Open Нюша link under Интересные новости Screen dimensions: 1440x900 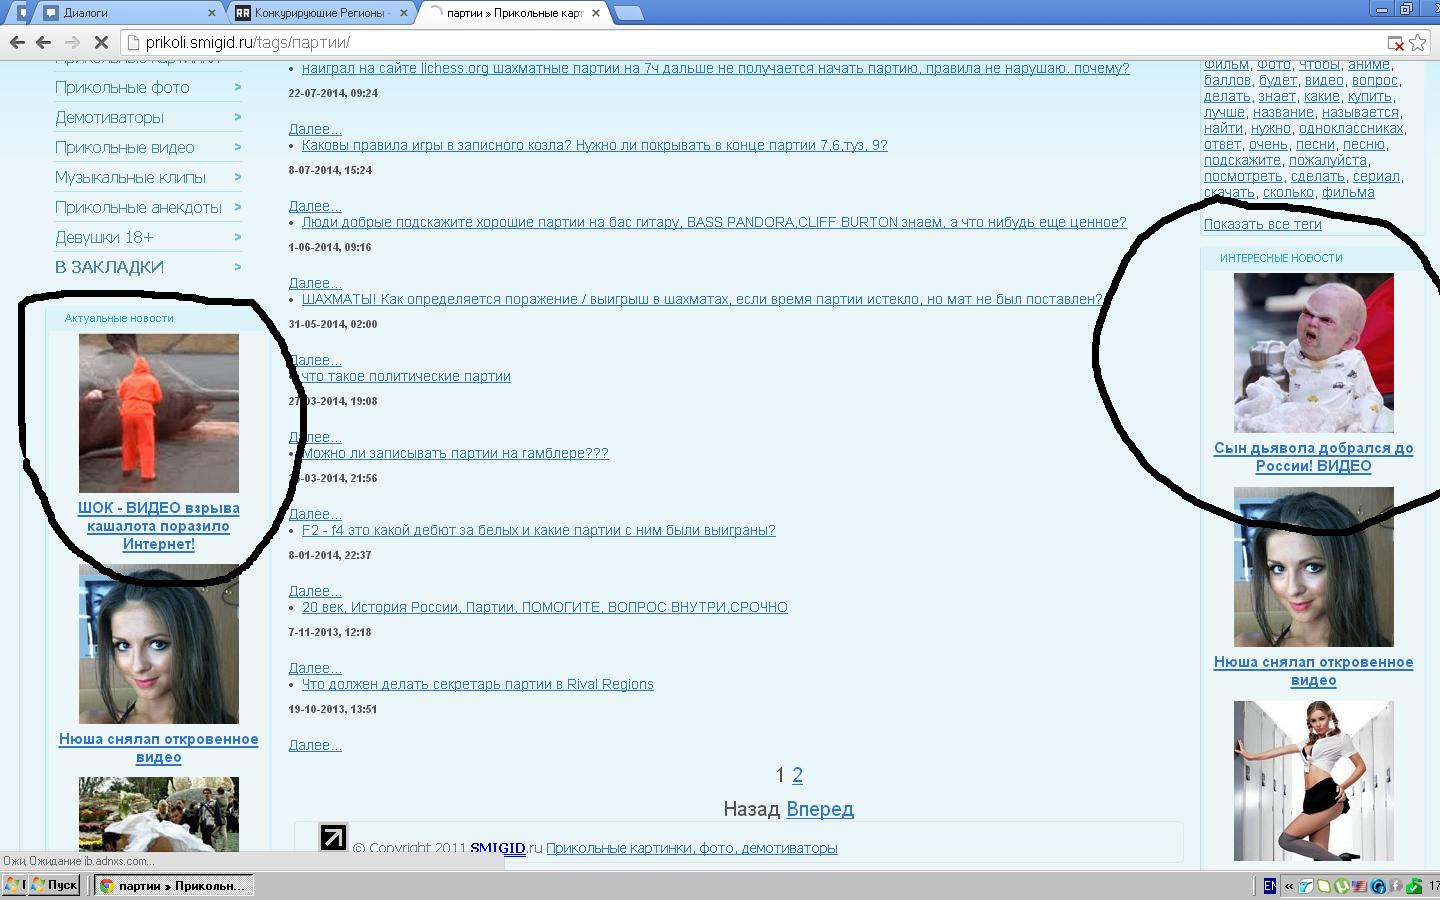click(x=1314, y=671)
